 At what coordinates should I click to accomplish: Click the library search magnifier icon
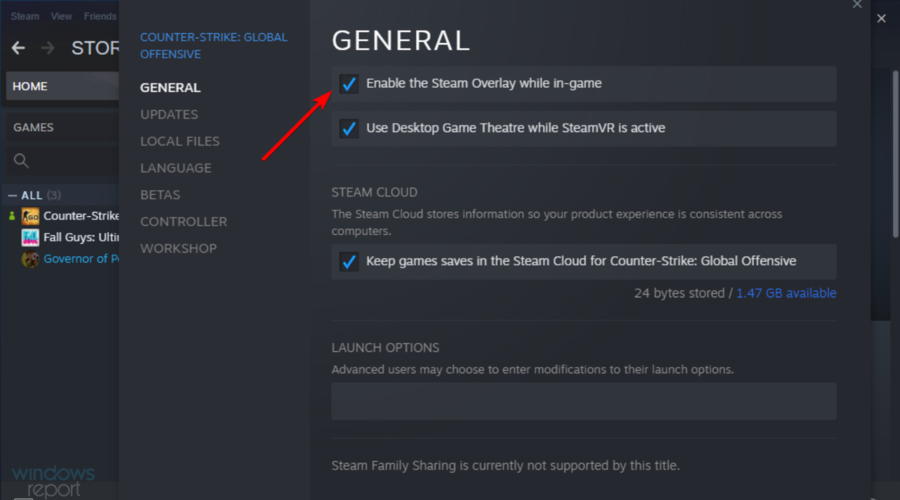coord(21,161)
